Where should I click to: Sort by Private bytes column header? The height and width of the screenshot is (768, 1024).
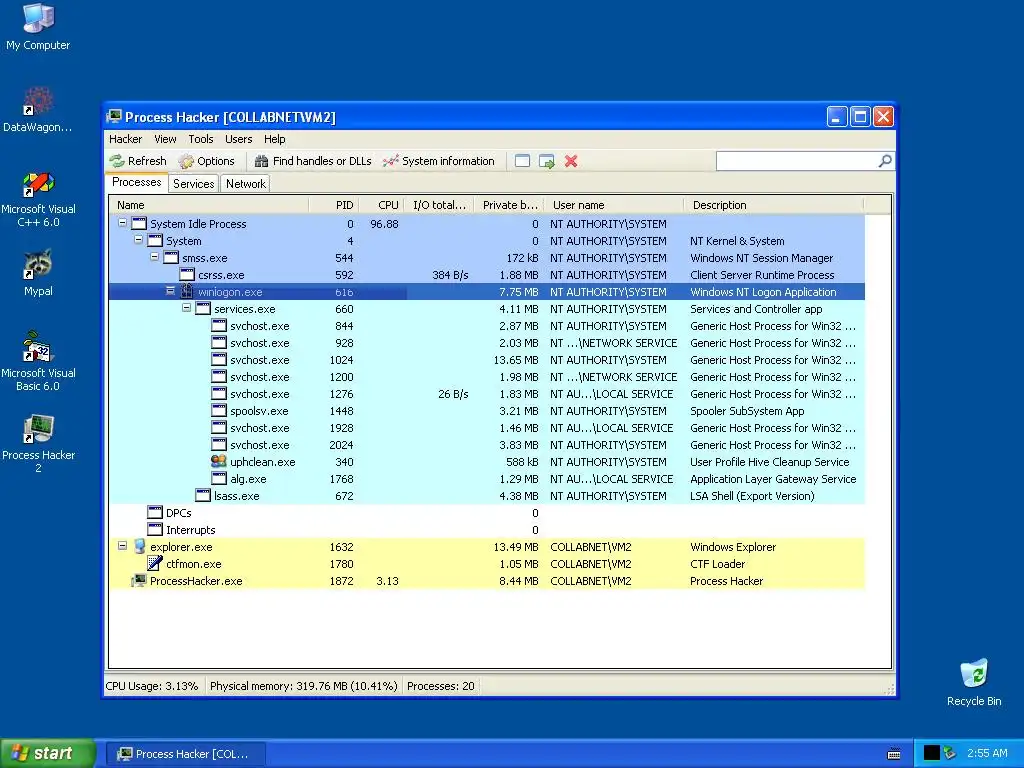pyautogui.click(x=509, y=205)
